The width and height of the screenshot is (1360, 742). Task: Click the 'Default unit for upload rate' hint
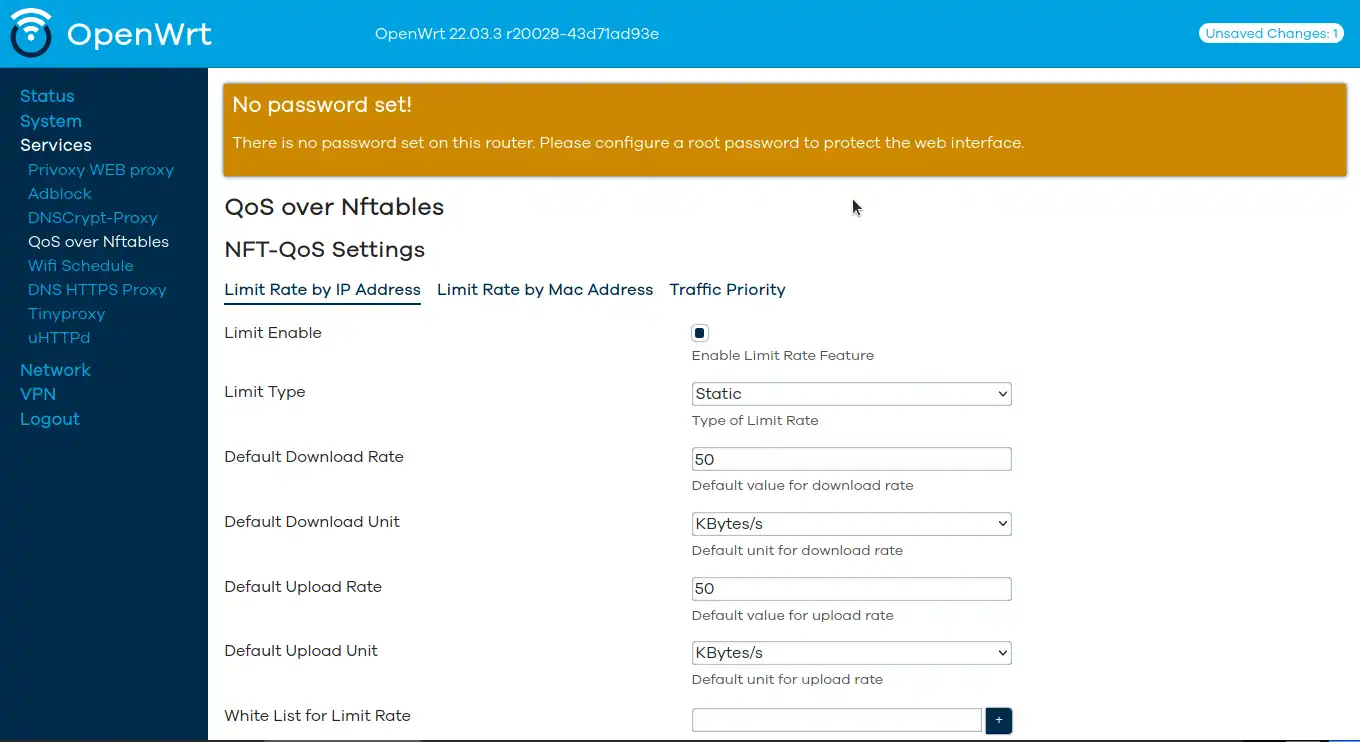(x=787, y=680)
